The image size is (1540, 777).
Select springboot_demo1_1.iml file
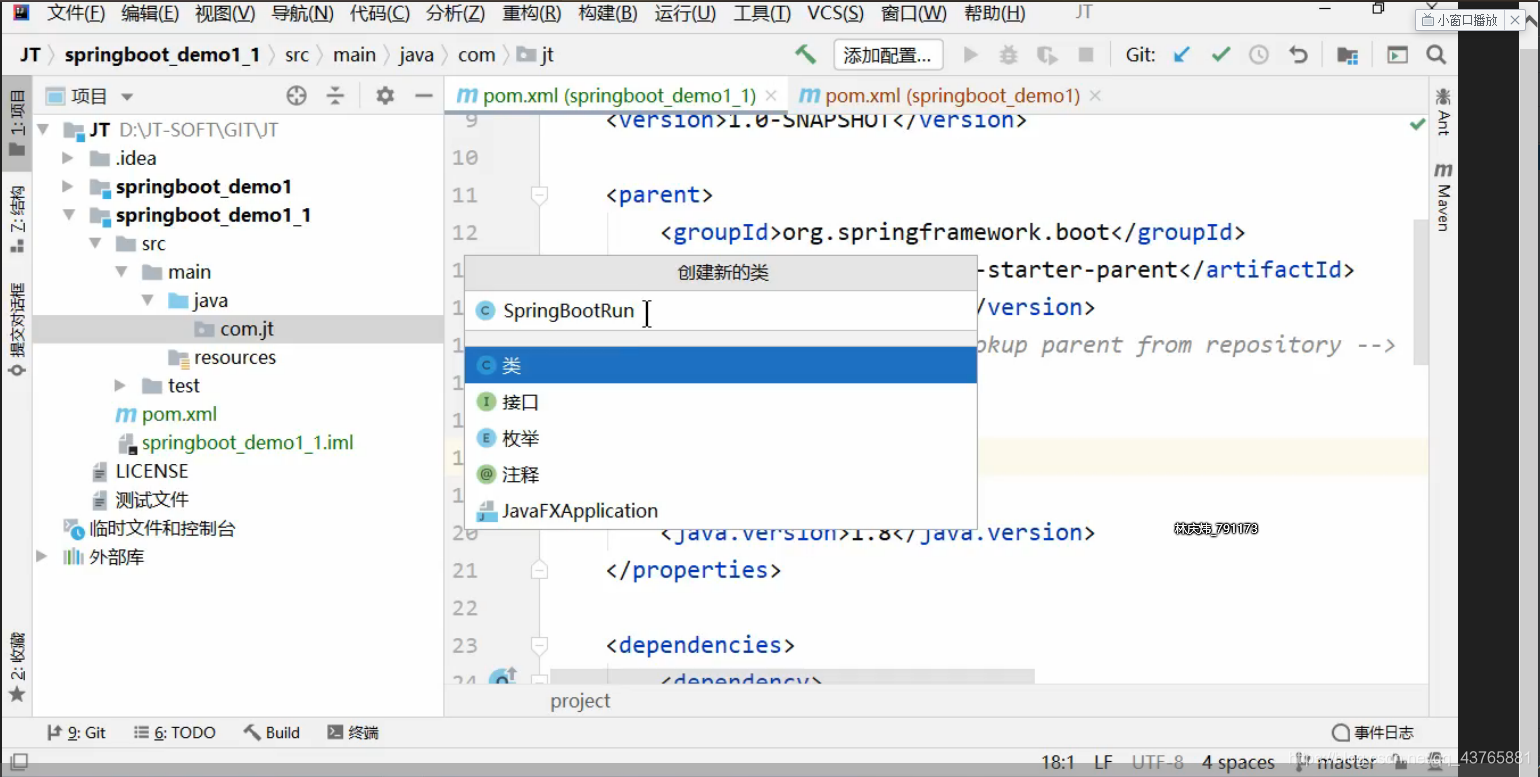tap(247, 443)
